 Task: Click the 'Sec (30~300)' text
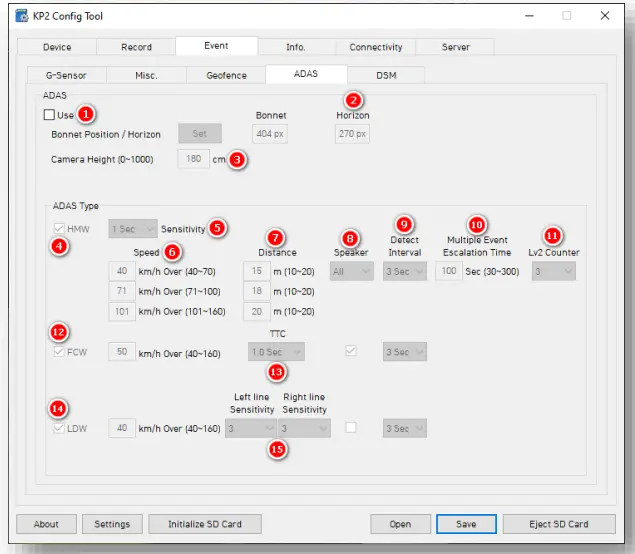[492, 272]
